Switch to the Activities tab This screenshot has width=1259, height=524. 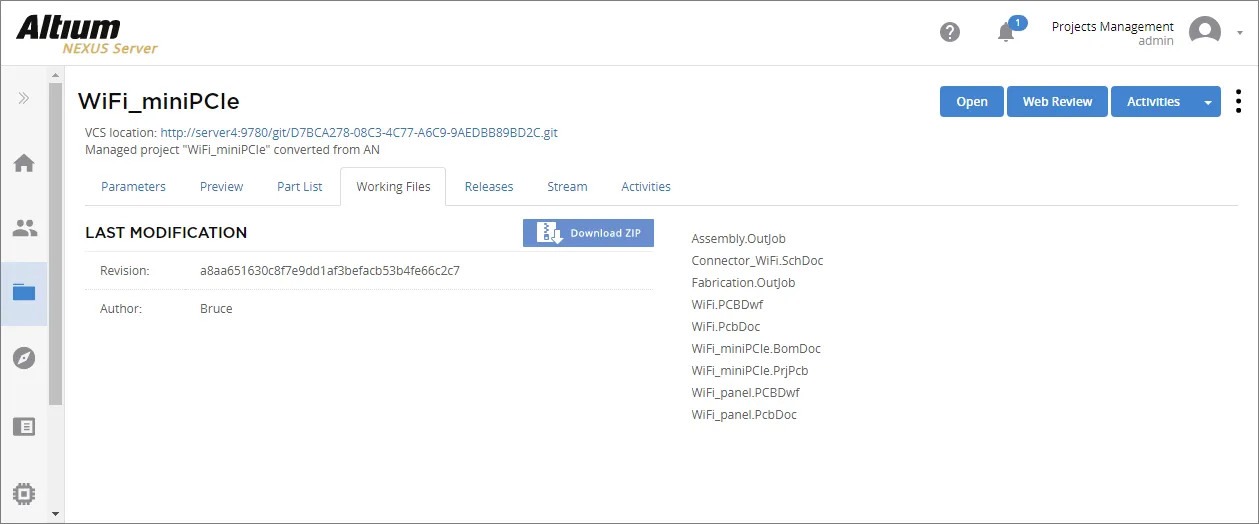[x=646, y=187]
